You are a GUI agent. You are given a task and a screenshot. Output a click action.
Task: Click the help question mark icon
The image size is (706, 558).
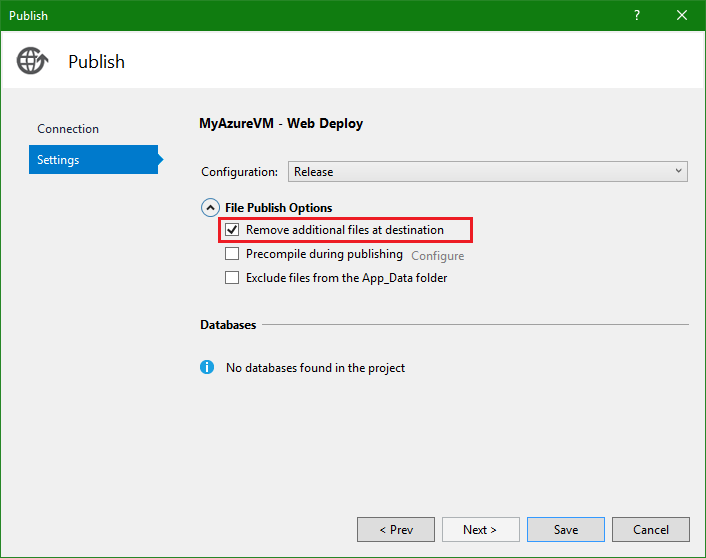tap(637, 15)
